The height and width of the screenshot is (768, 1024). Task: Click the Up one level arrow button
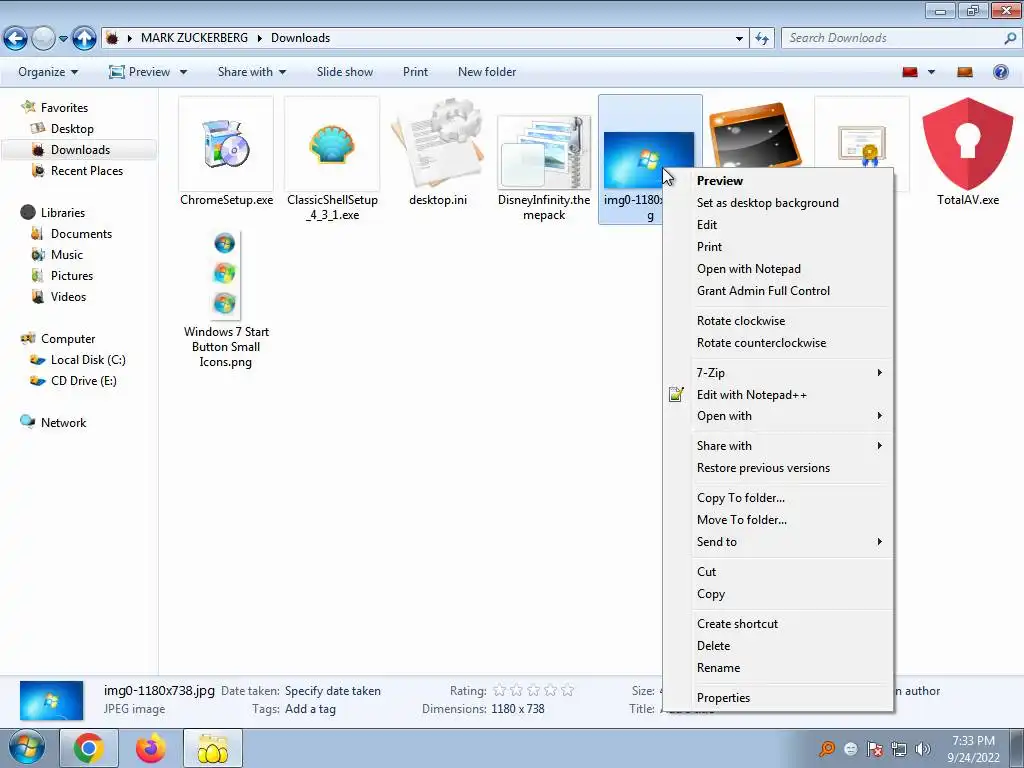click(84, 39)
